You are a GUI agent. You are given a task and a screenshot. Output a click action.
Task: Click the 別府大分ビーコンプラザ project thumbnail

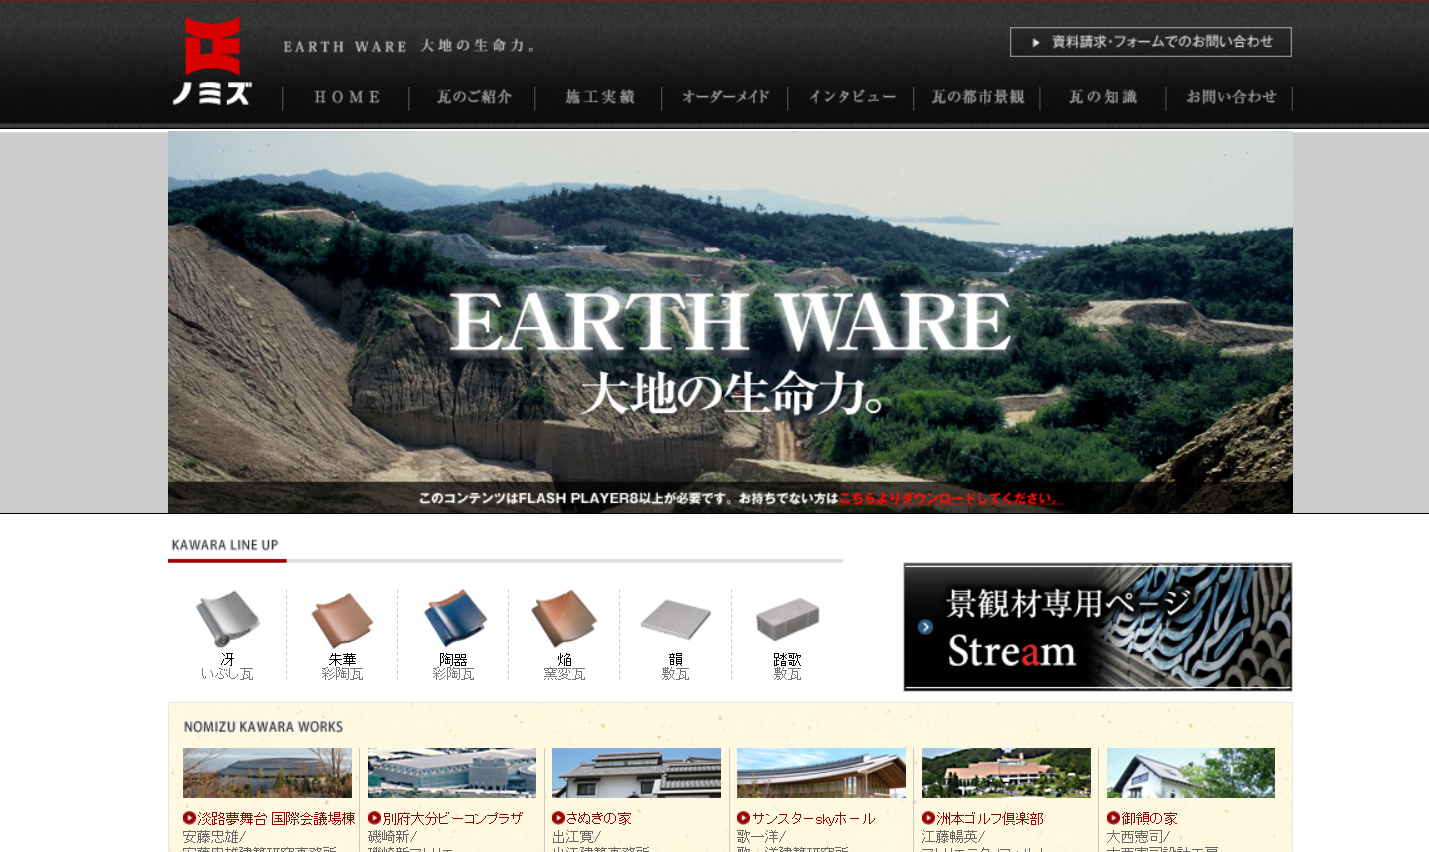pyautogui.click(x=451, y=772)
